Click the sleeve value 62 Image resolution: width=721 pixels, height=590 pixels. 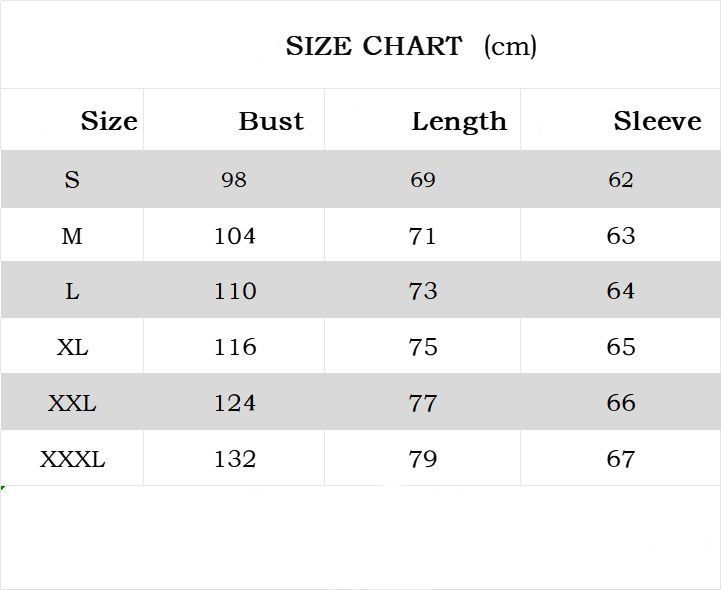[621, 180]
